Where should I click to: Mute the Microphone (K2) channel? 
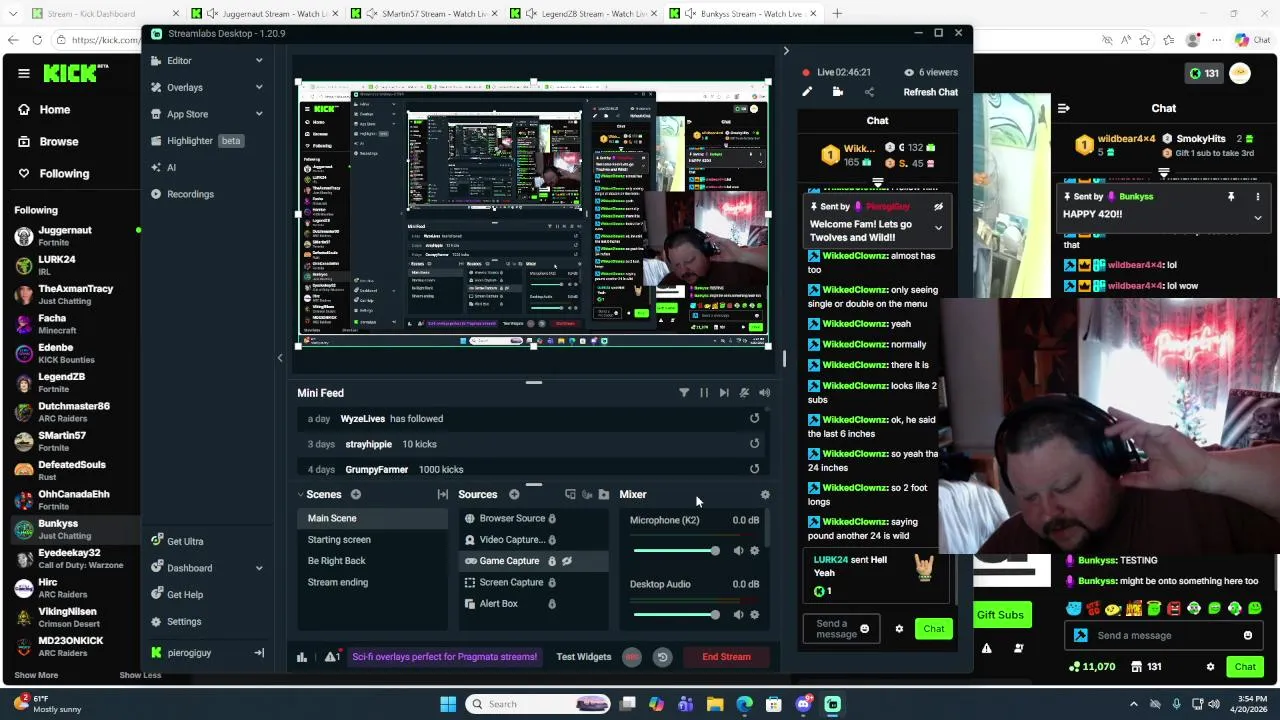point(738,551)
